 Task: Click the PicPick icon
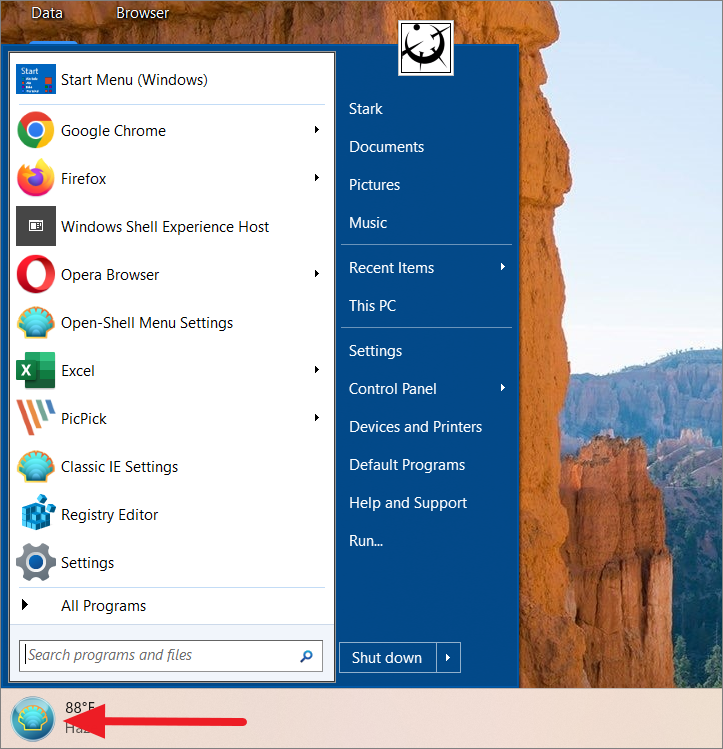click(x=35, y=419)
